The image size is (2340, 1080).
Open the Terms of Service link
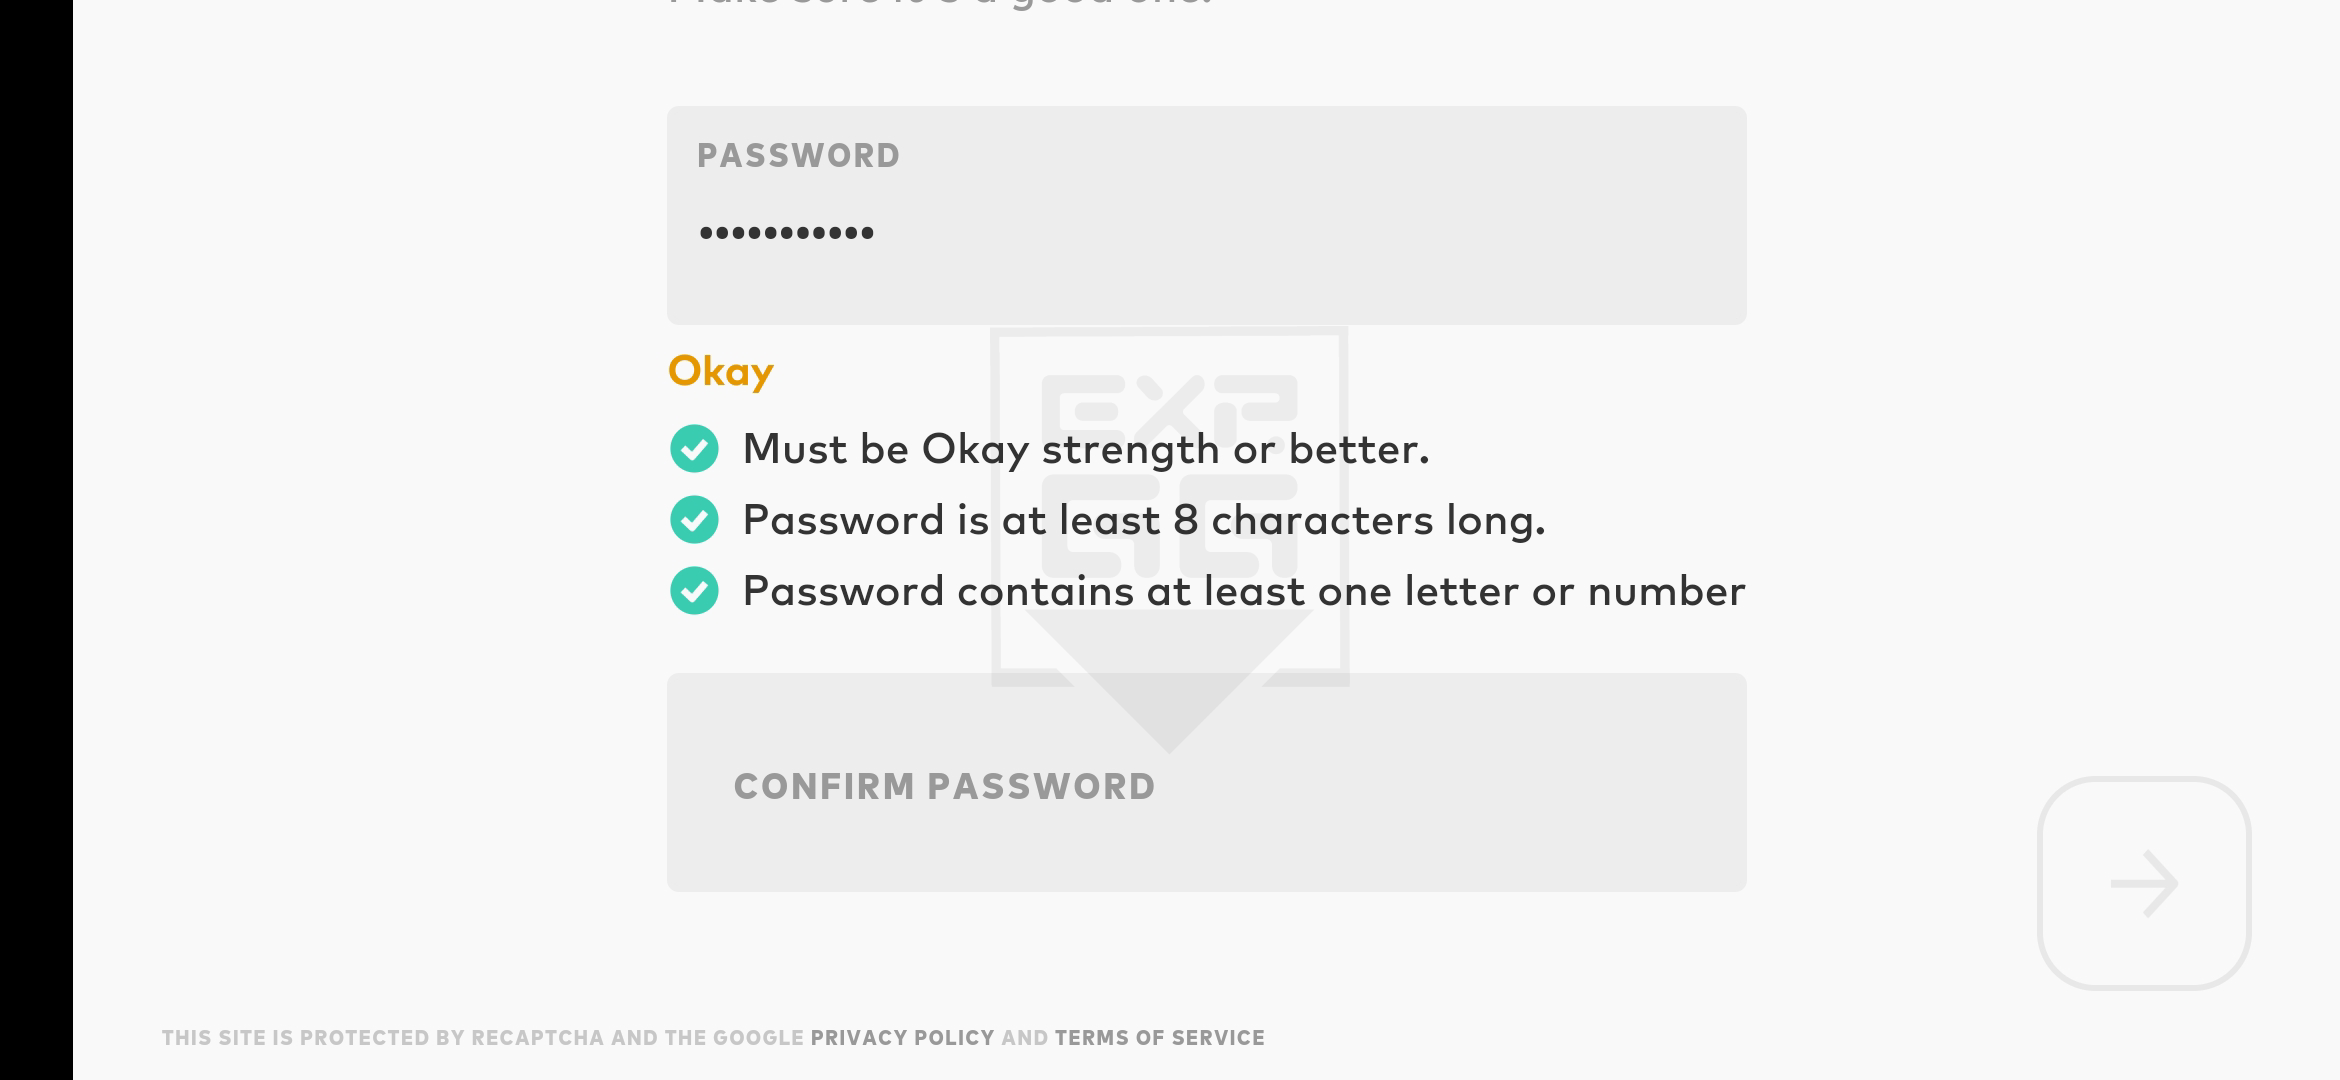click(1159, 1038)
